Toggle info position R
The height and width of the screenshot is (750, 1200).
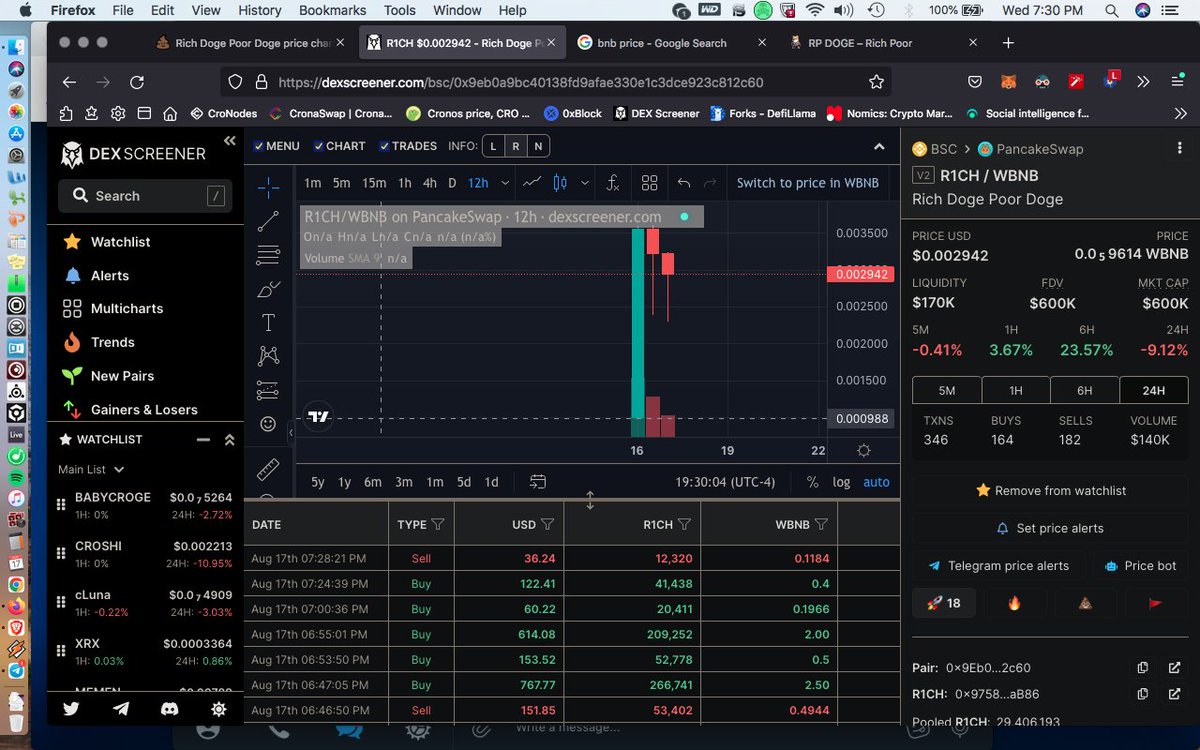(x=516, y=146)
